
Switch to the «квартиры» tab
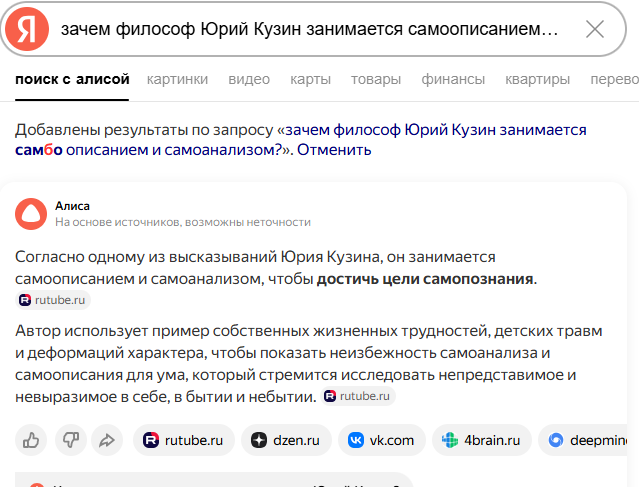pyautogui.click(x=538, y=79)
